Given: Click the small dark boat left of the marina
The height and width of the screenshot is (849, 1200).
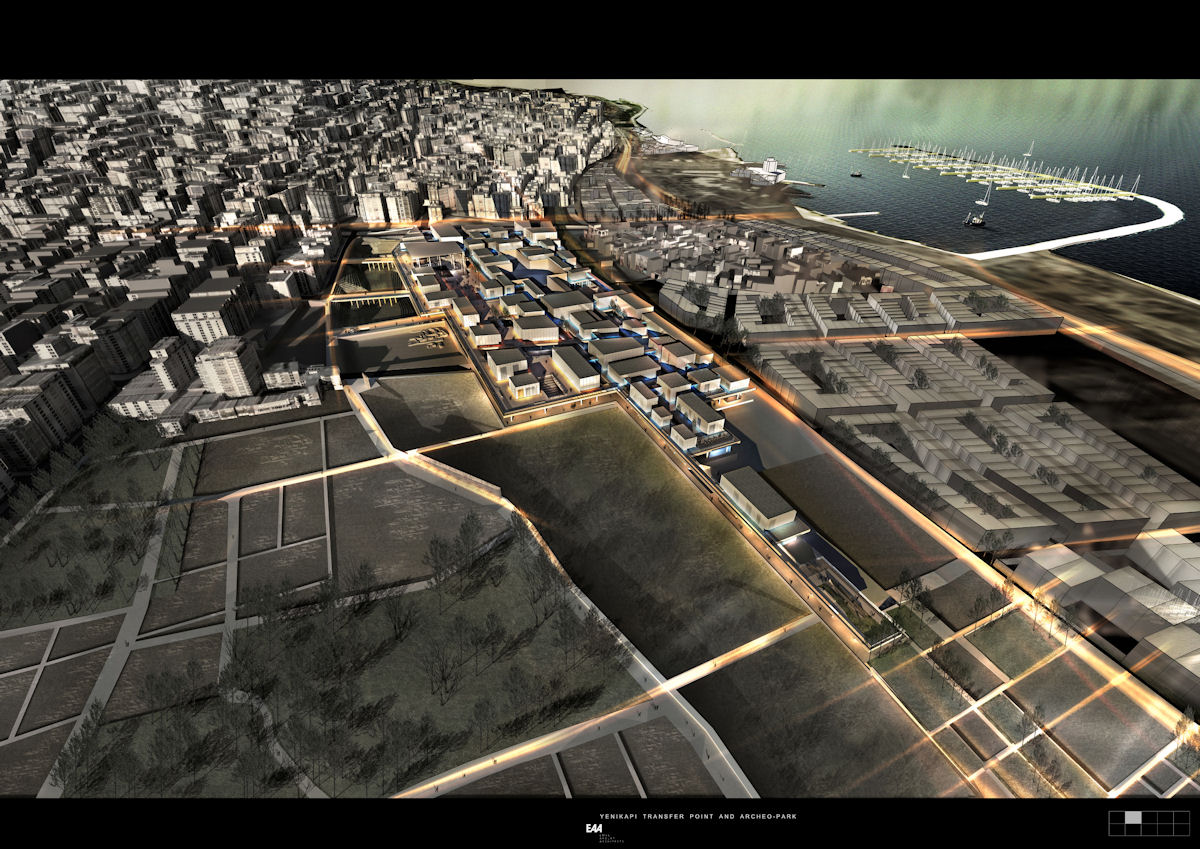Looking at the screenshot, I should tap(857, 173).
